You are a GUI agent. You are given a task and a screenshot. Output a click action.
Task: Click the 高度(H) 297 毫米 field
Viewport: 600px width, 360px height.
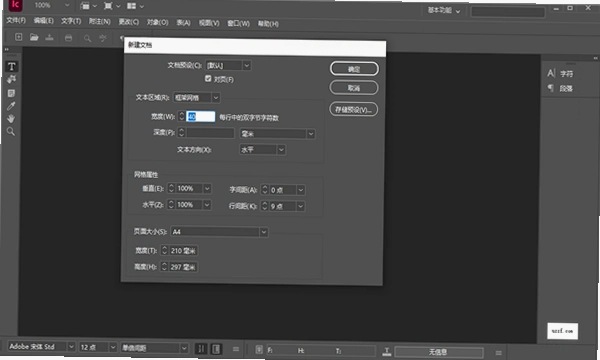point(183,267)
